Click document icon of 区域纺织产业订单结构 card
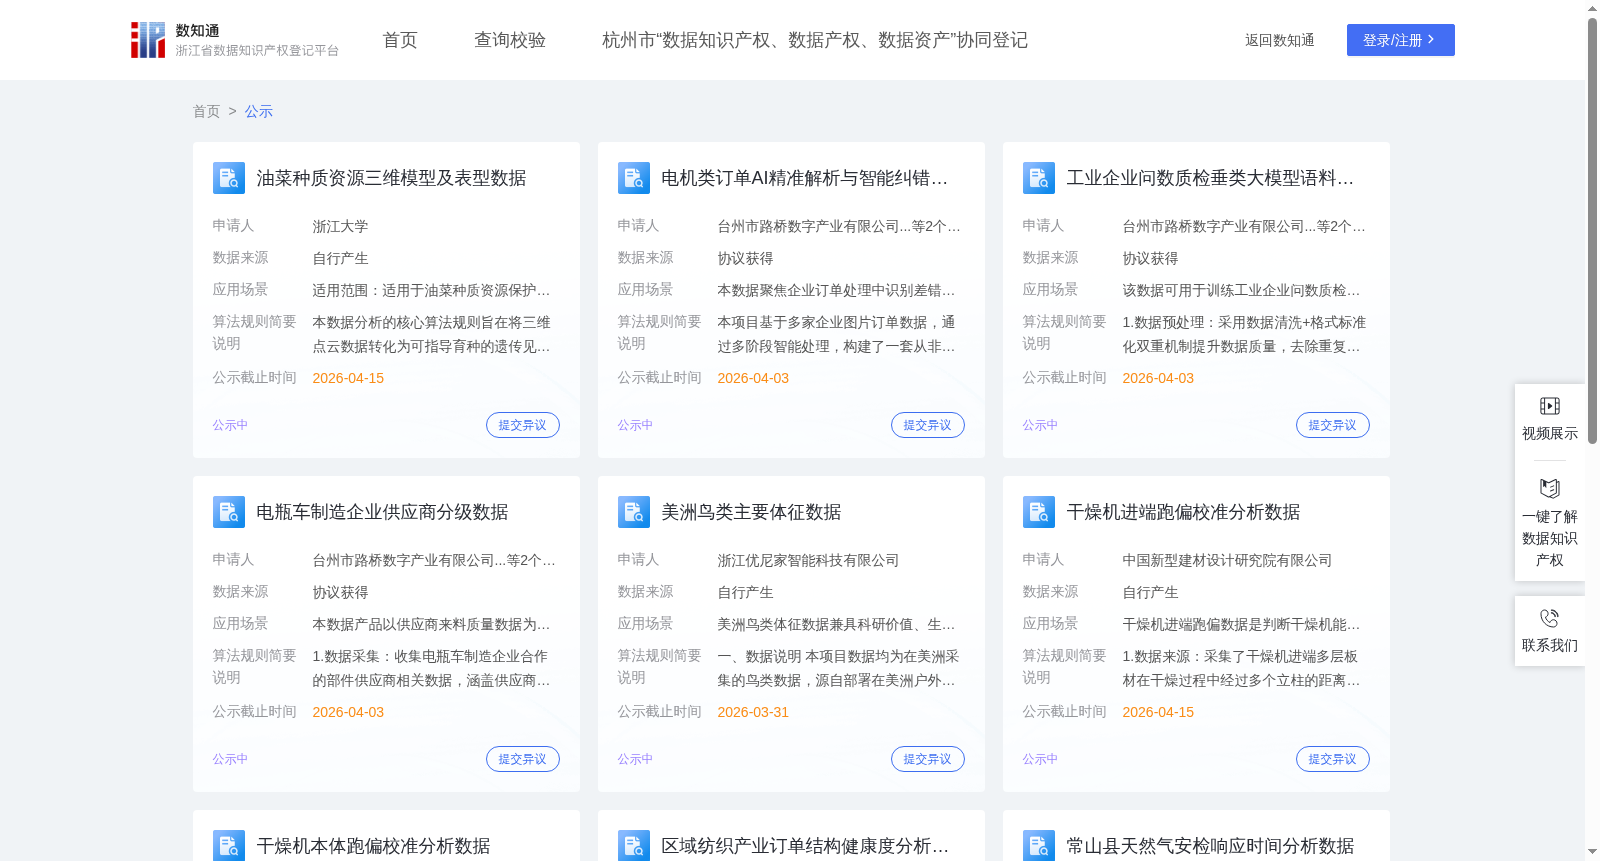This screenshot has height=861, width=1600. [x=634, y=846]
